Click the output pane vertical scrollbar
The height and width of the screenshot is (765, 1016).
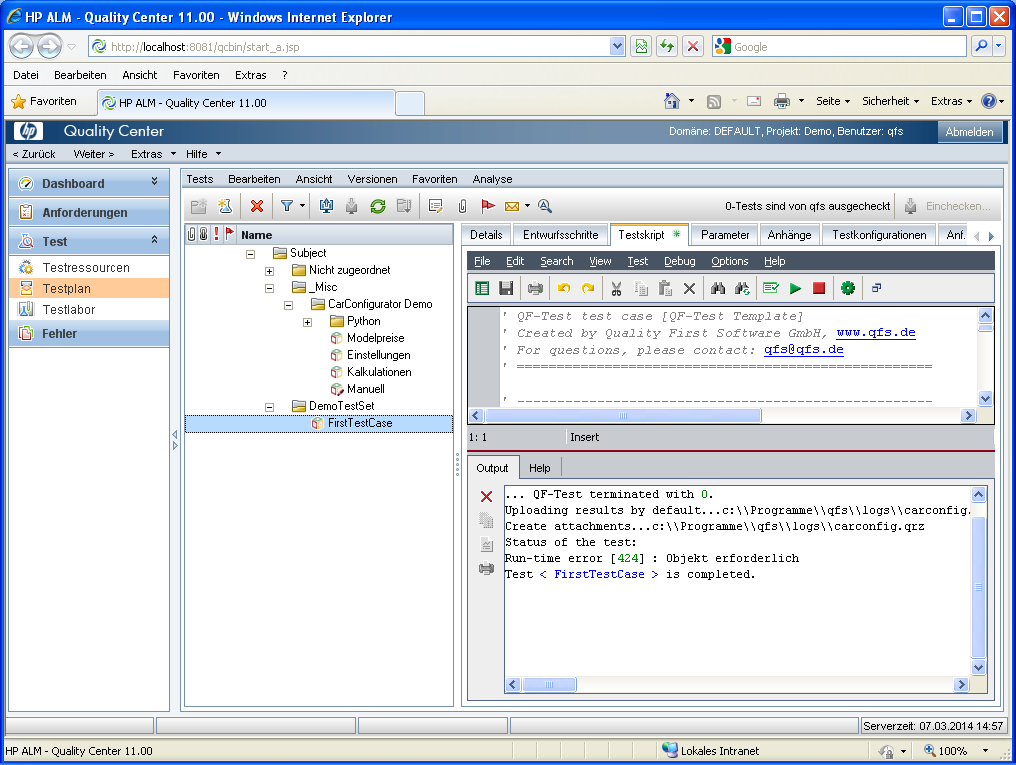click(x=978, y=580)
